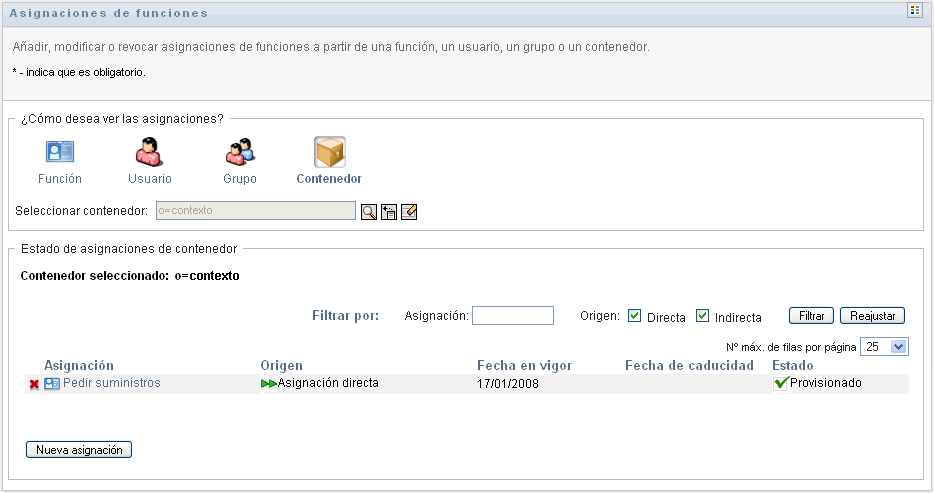
Task: Select the Usuario view icon
Action: click(x=149, y=152)
